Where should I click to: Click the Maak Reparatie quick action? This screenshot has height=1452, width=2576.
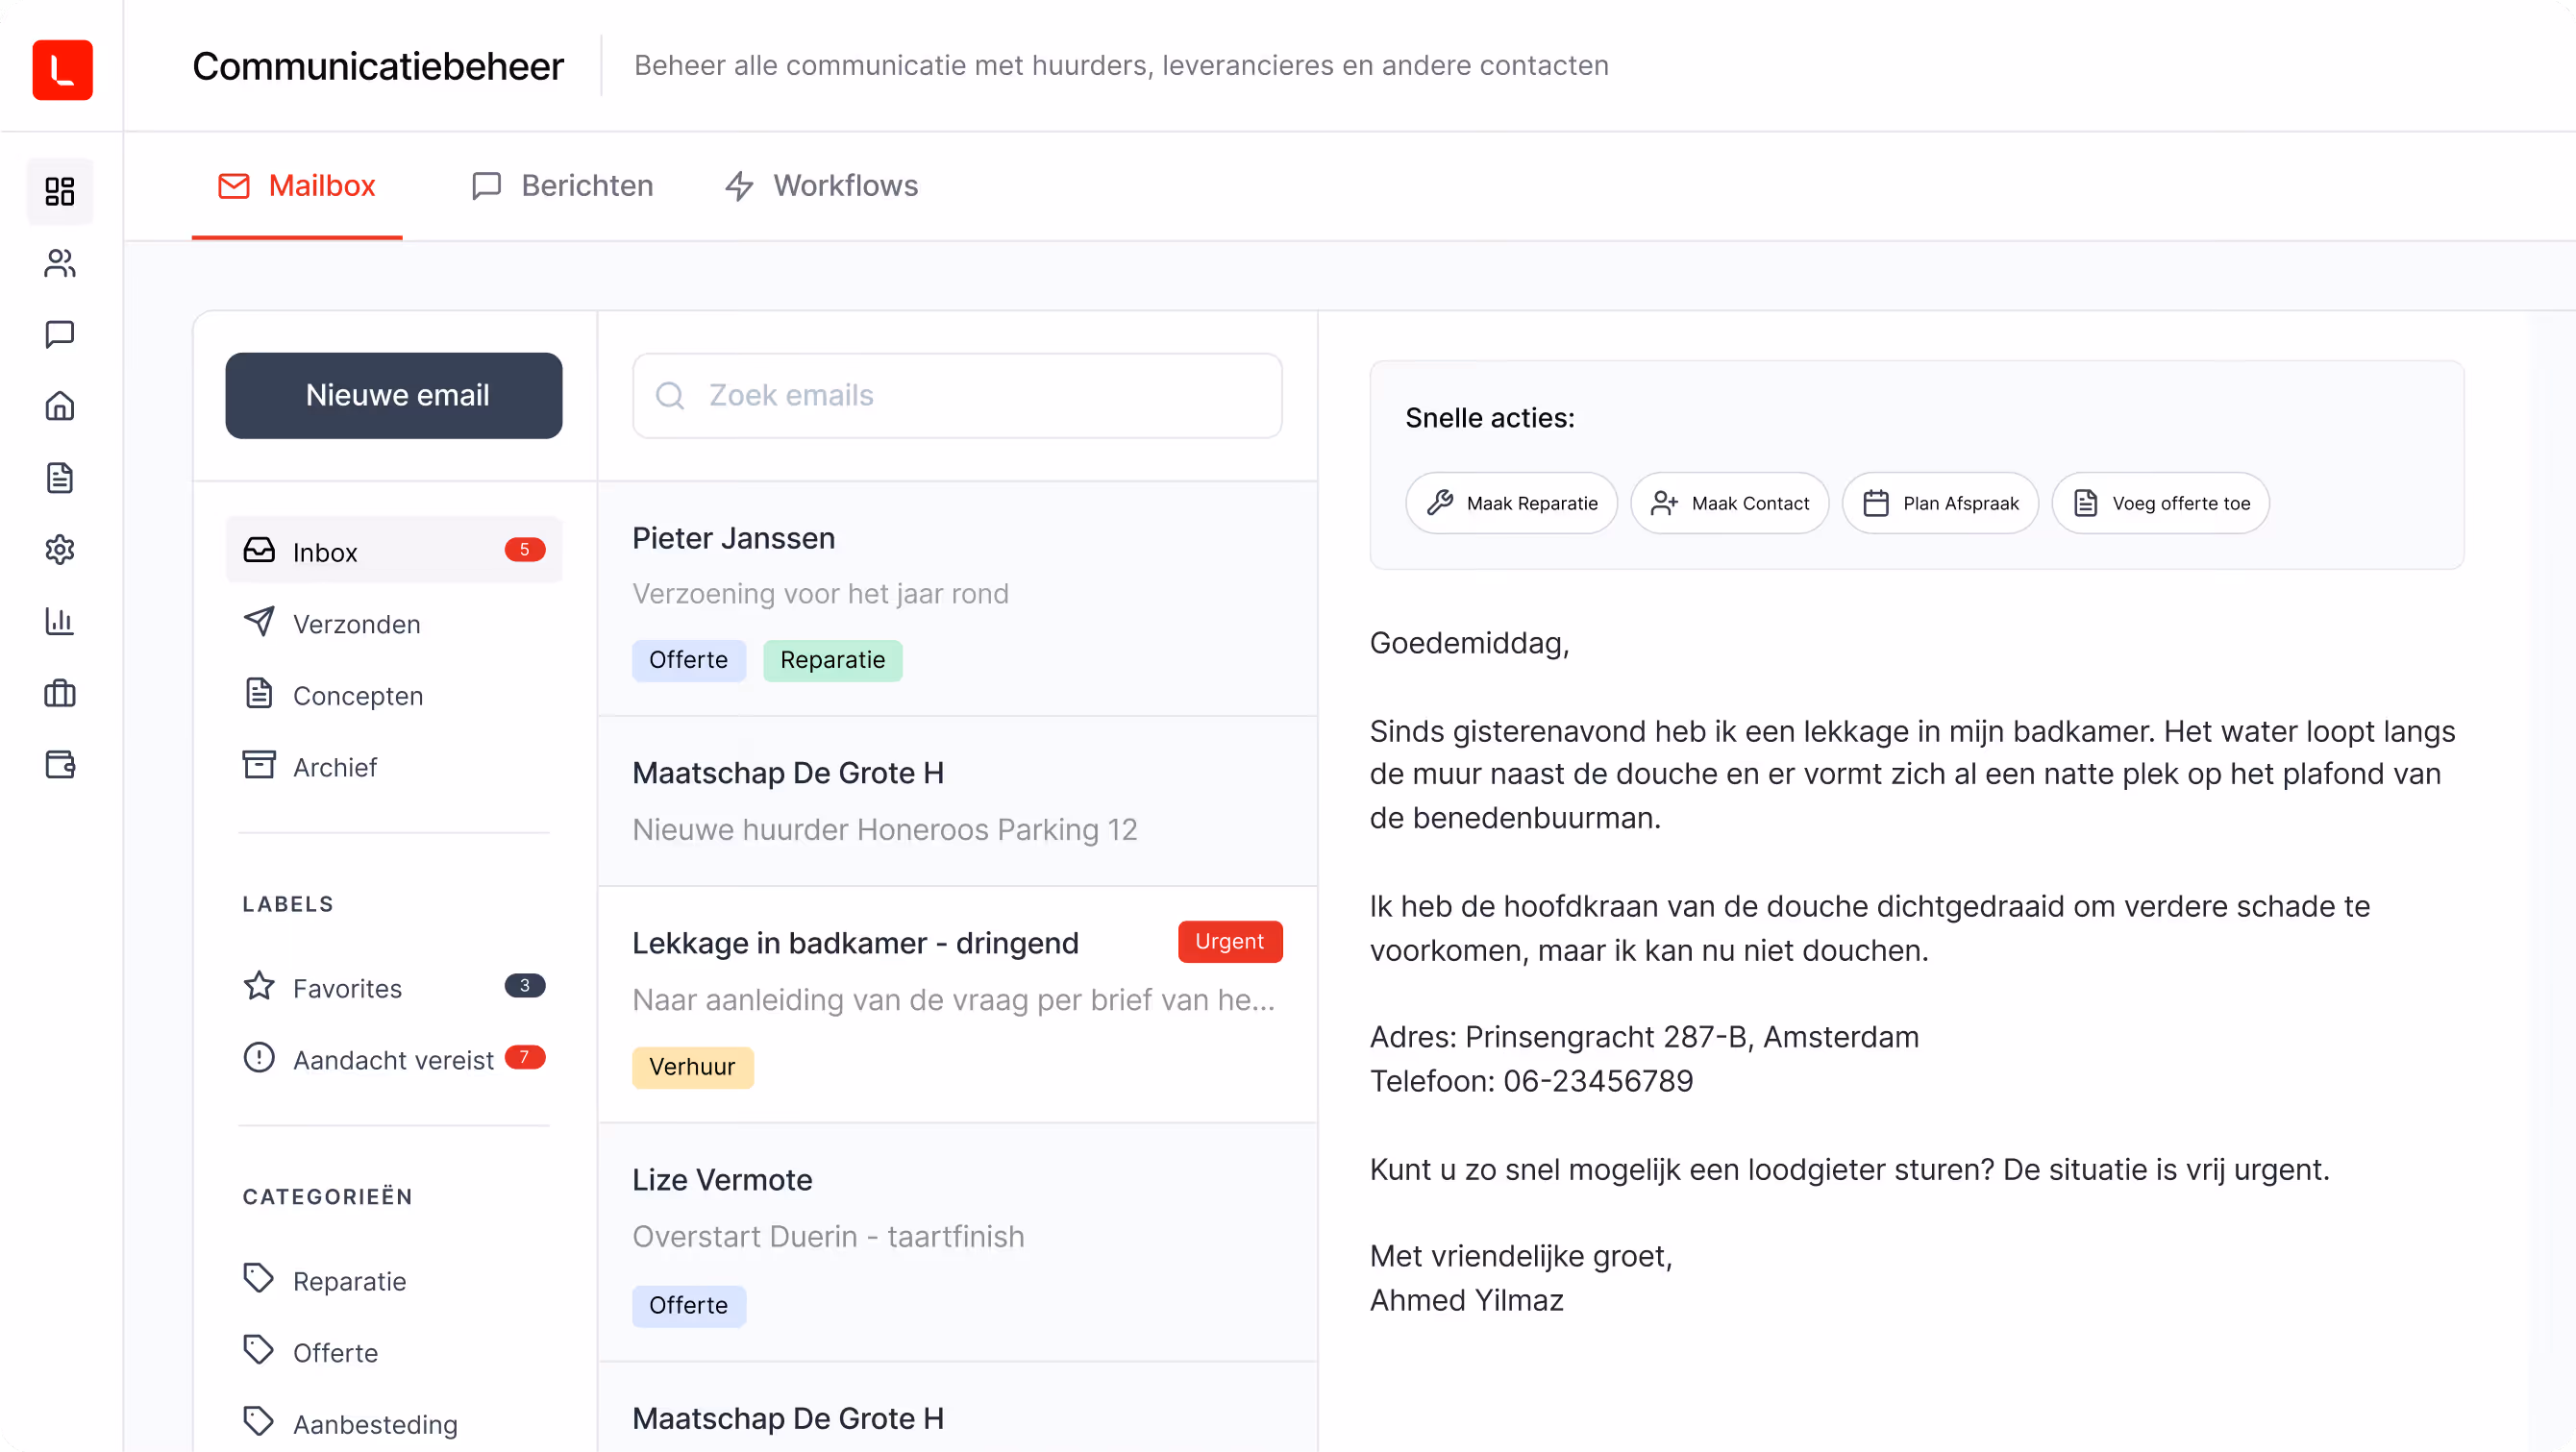[1511, 503]
